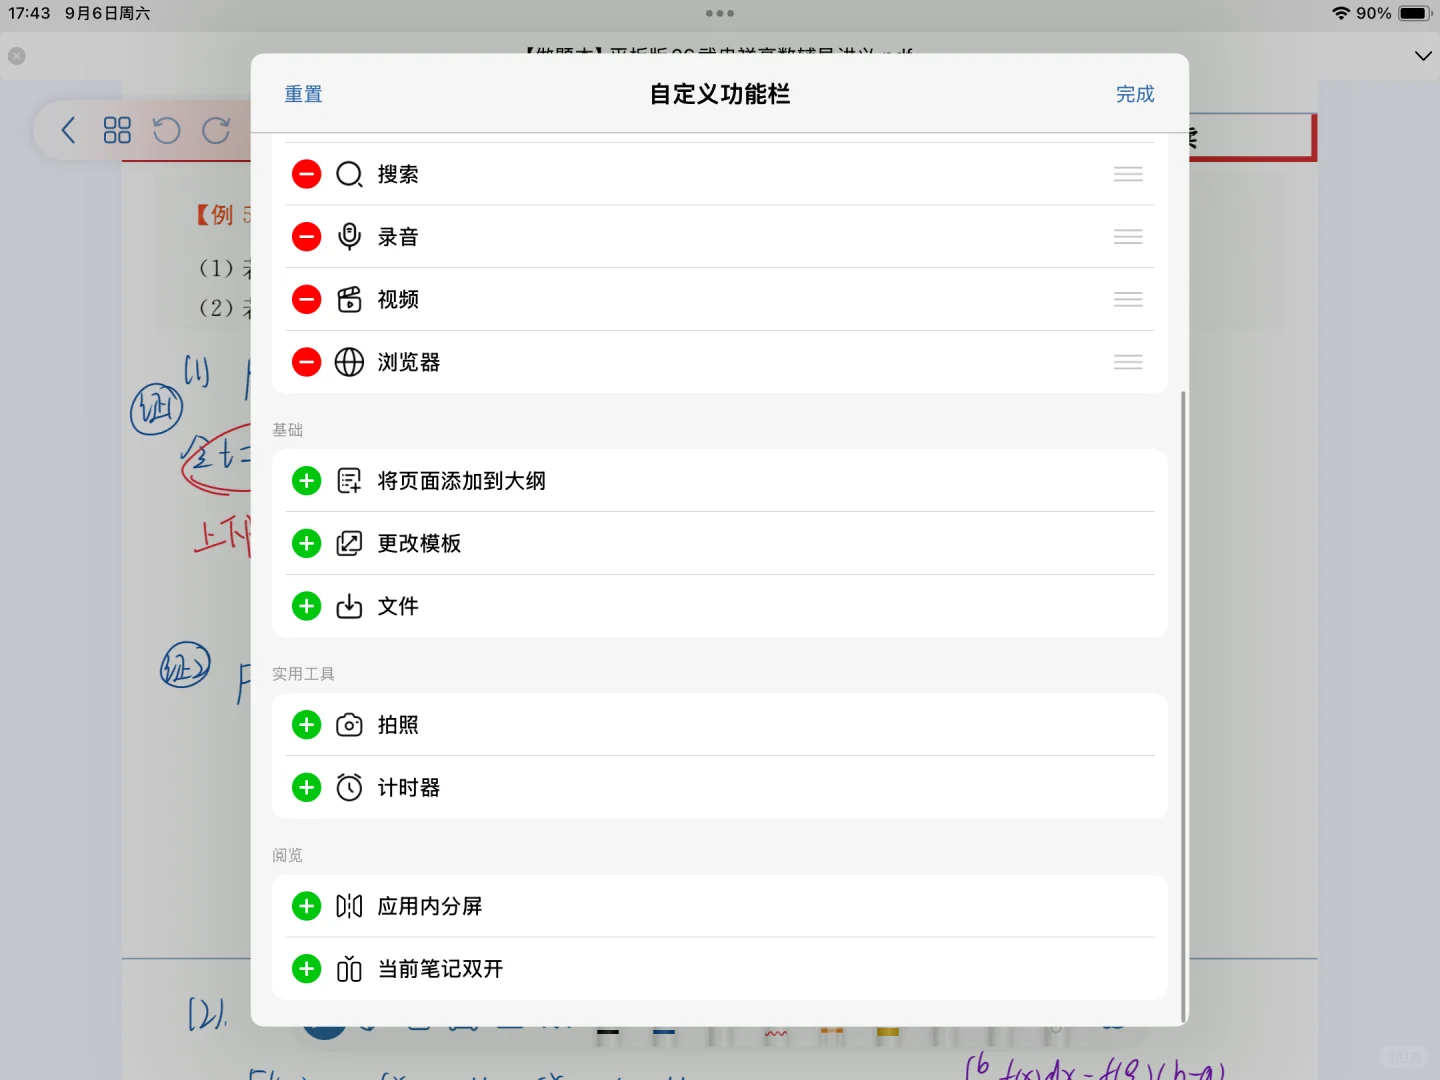Redo the last action
This screenshot has width=1440, height=1080.
pos(216,130)
